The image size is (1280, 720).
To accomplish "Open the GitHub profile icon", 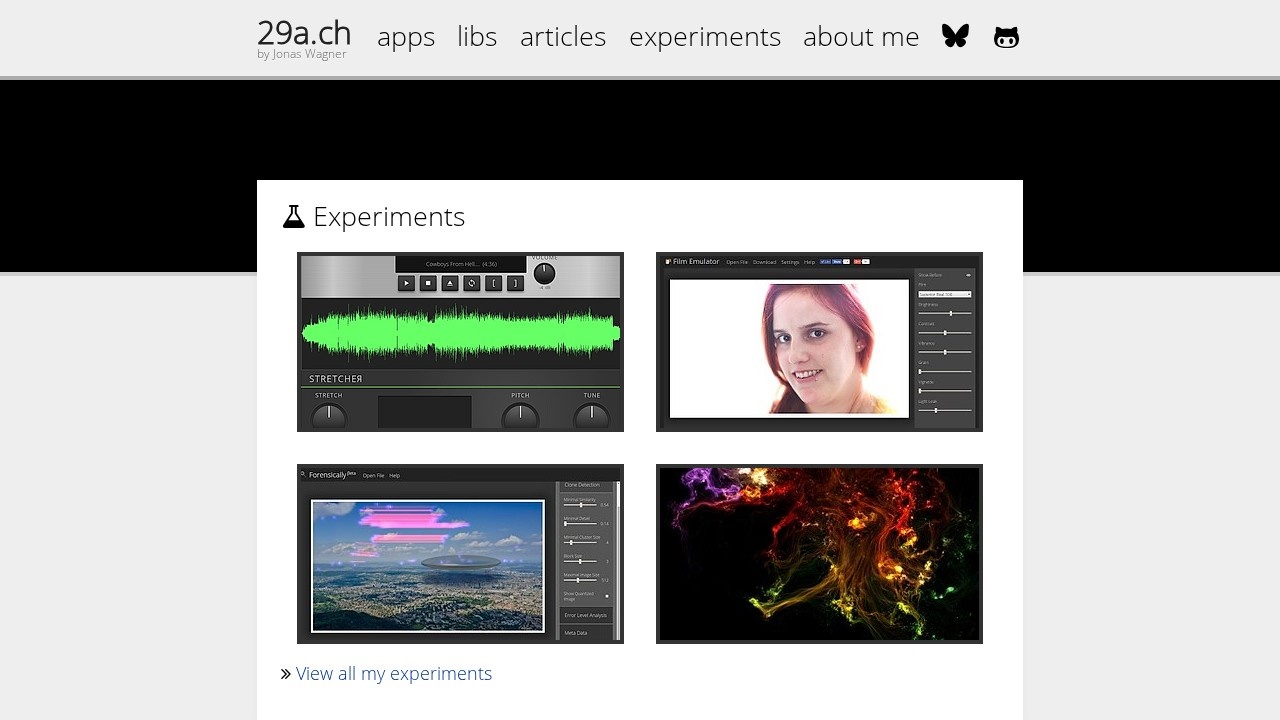I will click(1006, 36).
